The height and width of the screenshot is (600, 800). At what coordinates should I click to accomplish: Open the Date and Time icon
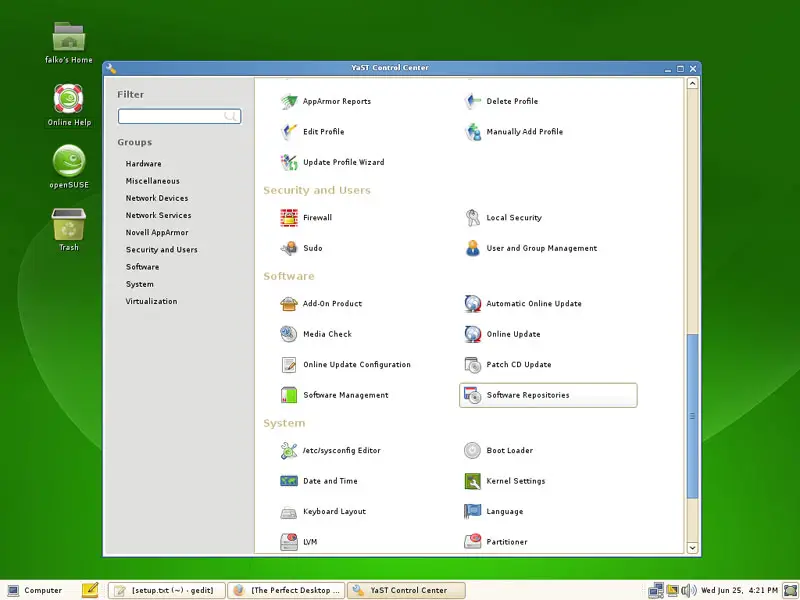pyautogui.click(x=289, y=481)
